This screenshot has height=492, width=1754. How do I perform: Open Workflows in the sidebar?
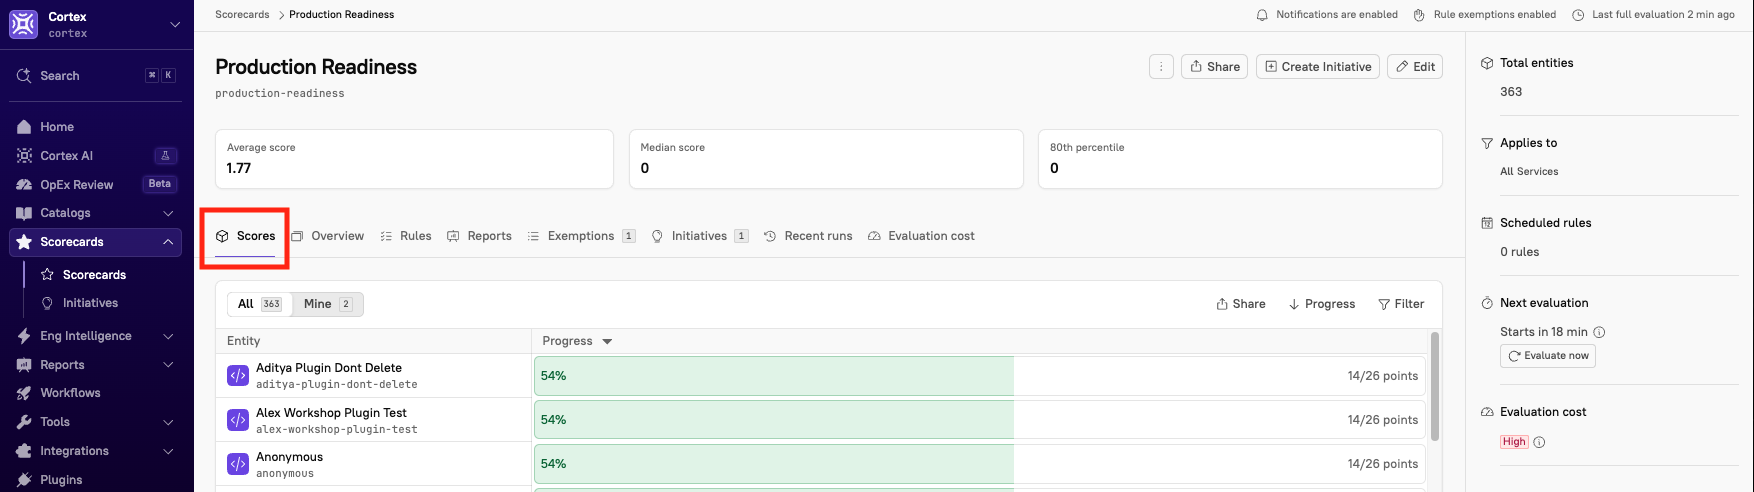point(70,393)
